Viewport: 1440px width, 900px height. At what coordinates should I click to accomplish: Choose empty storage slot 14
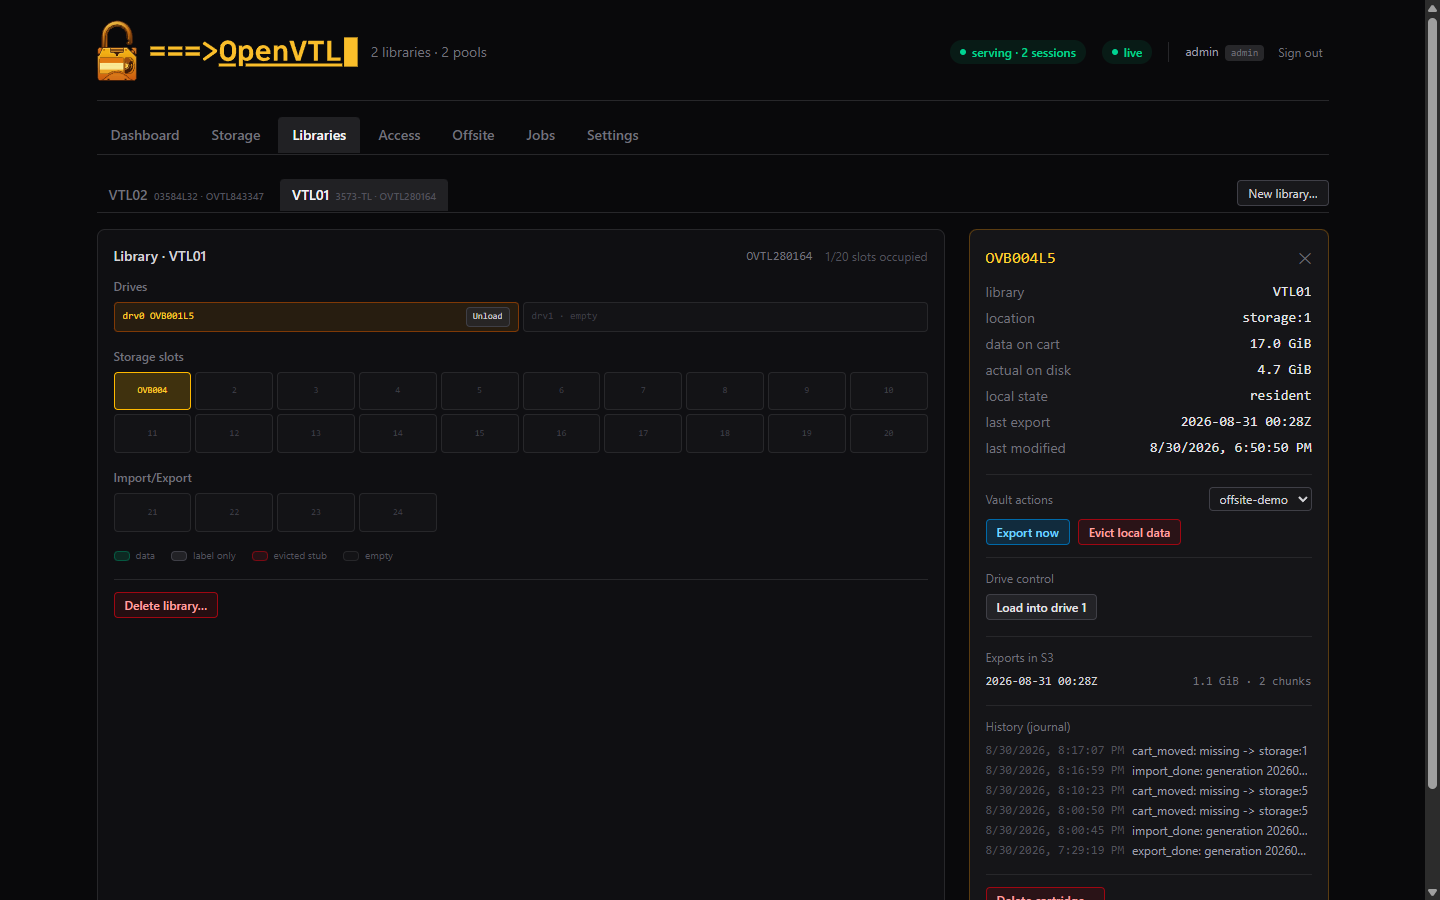pos(398,434)
